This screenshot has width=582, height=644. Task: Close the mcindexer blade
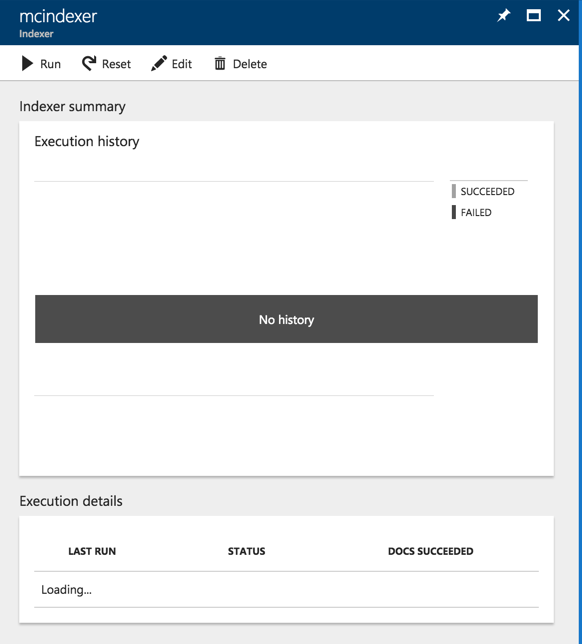564,16
